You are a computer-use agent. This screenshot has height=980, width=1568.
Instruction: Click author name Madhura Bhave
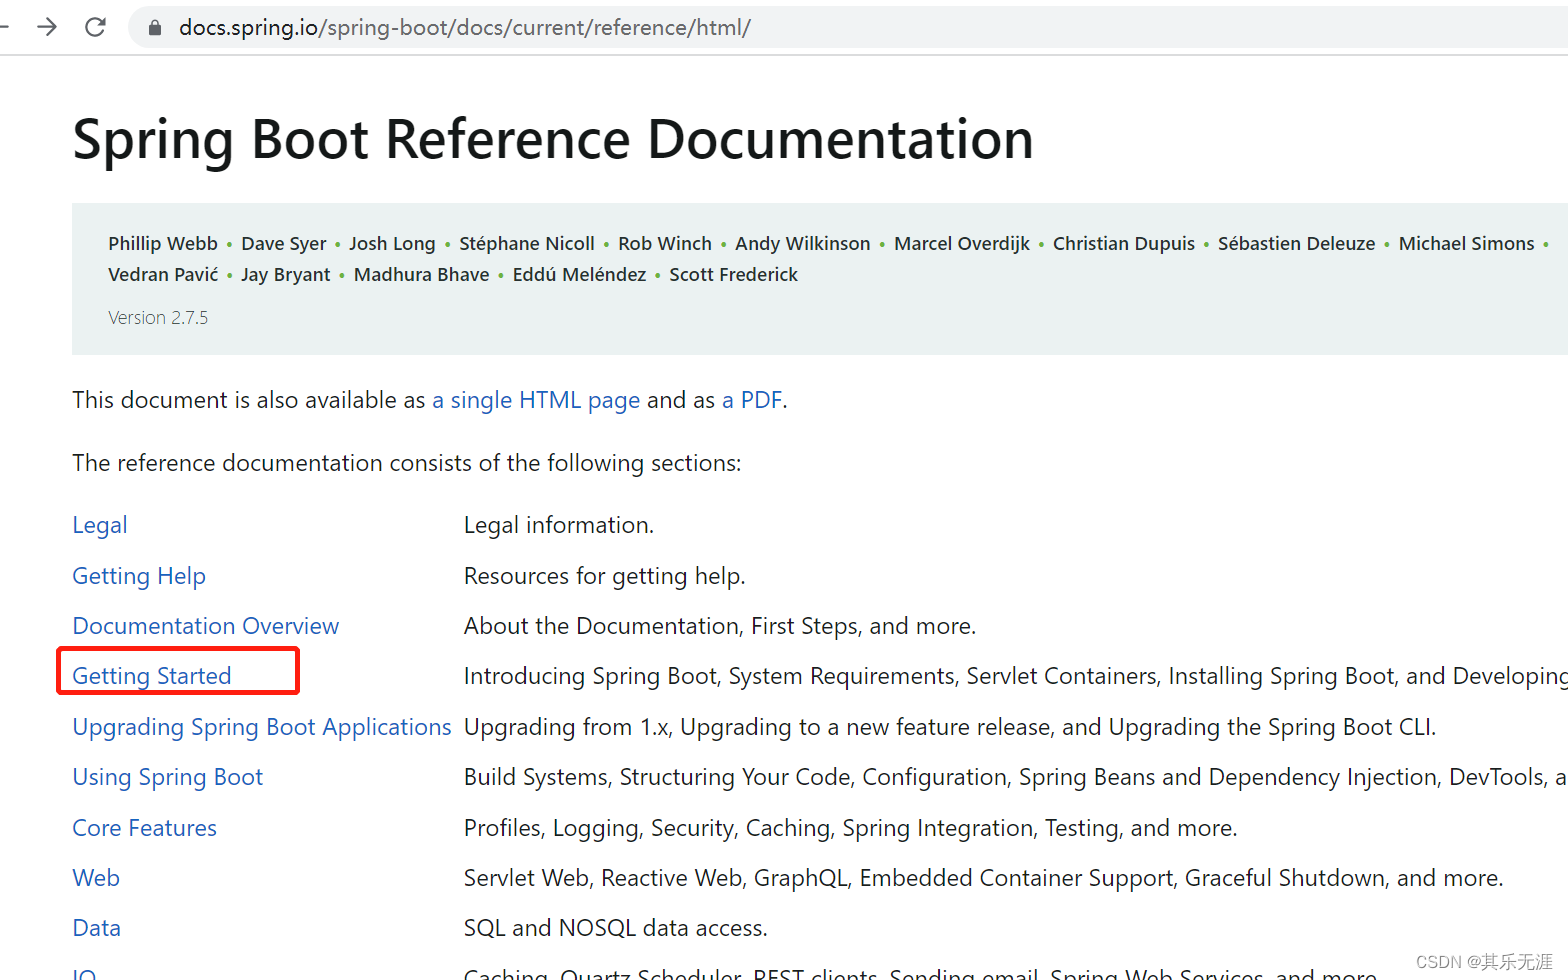coord(422,275)
